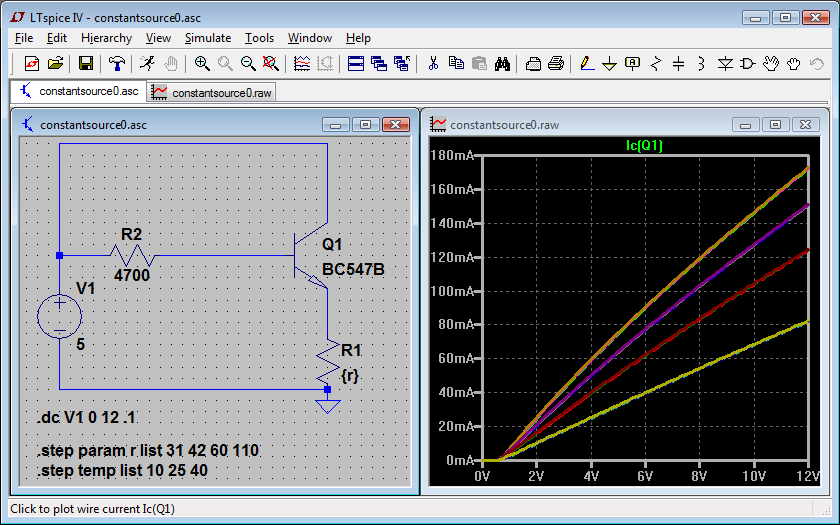Place a resistor from the toolbar
Viewport: 840px width, 525px height.
[656, 64]
